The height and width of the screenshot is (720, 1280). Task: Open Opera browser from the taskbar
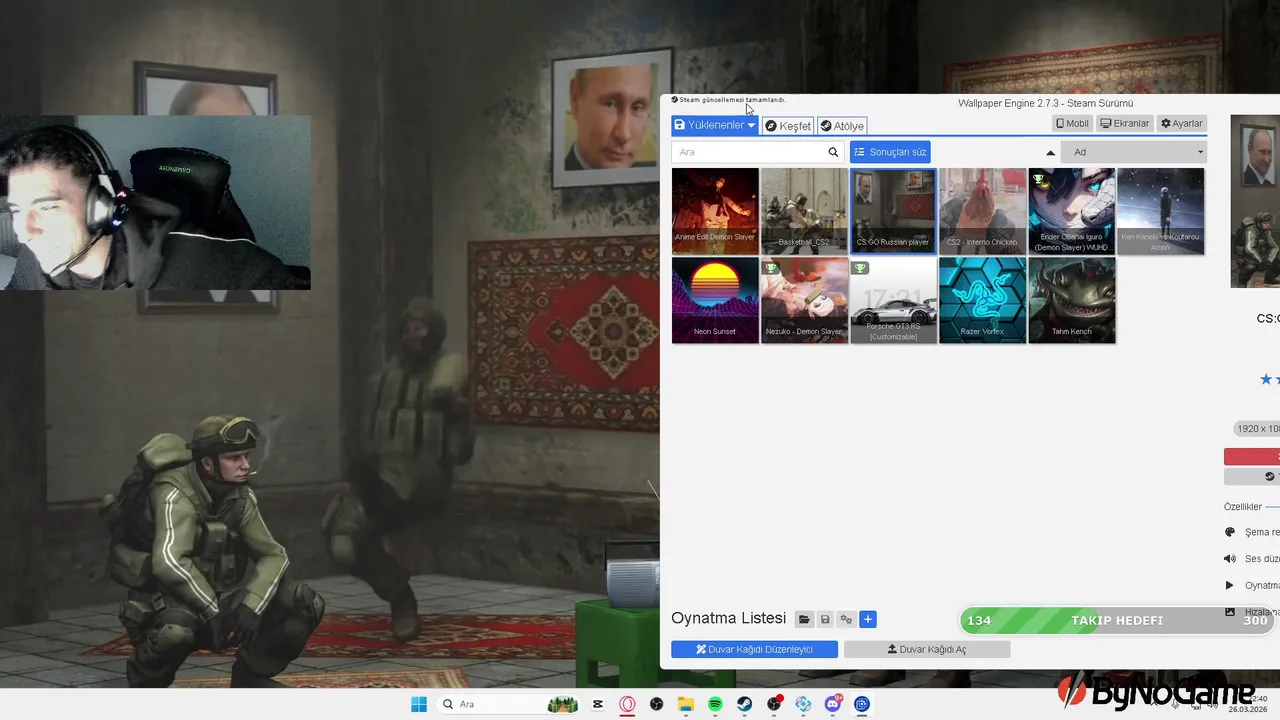(x=627, y=704)
